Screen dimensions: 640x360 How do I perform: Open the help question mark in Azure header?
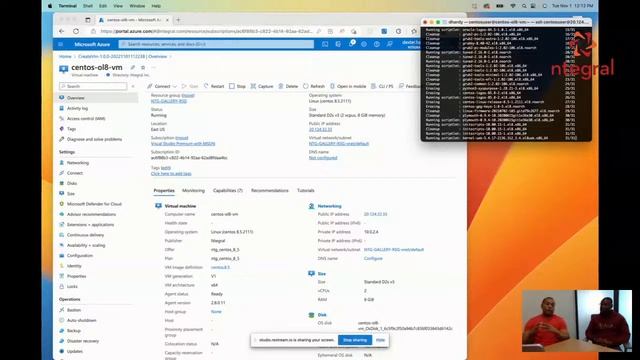377,44
